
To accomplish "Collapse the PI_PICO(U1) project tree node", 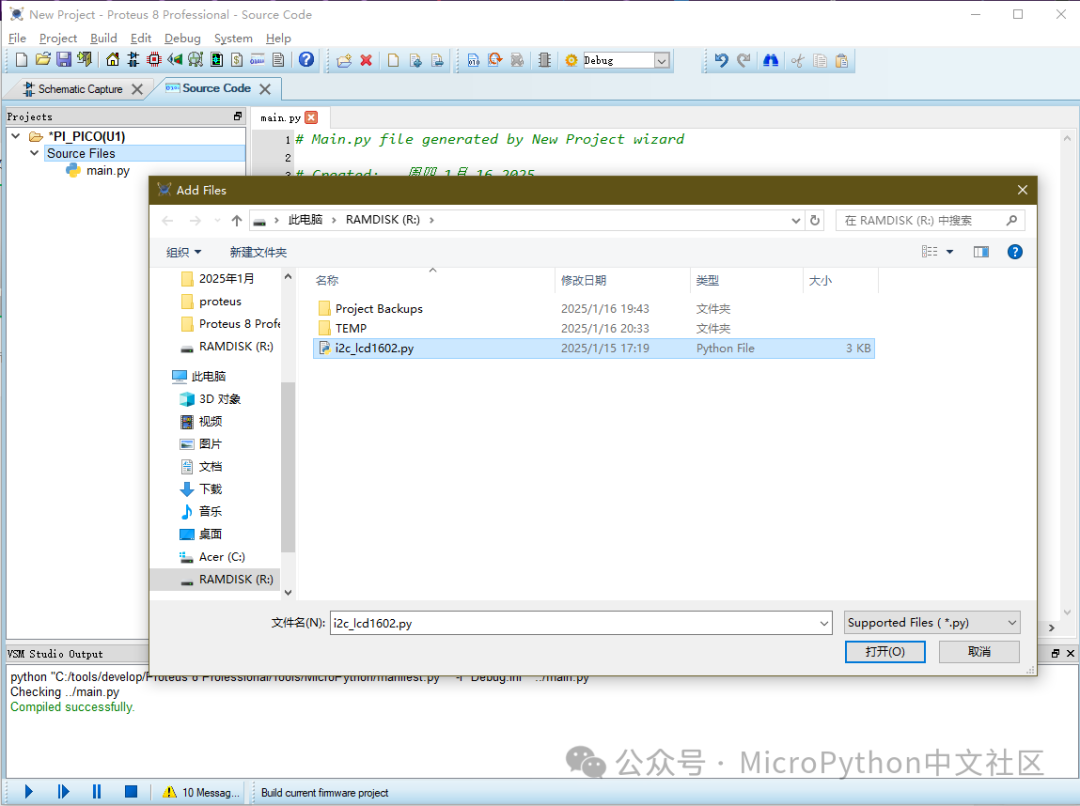I will pos(15,136).
